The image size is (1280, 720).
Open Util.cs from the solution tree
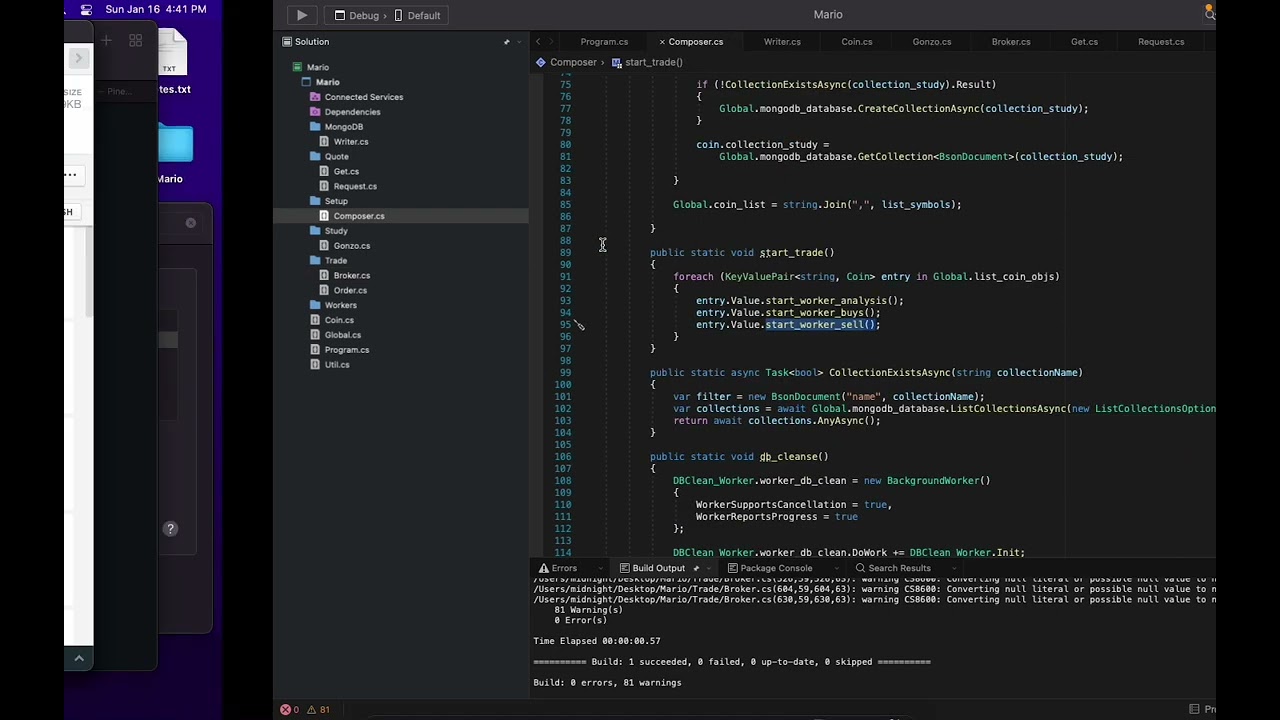coord(330,364)
